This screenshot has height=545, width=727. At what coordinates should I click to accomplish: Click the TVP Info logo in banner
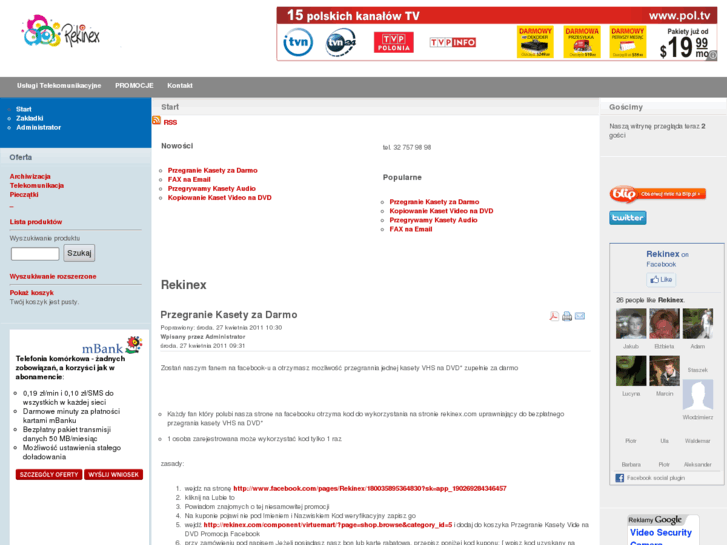[x=453, y=42]
